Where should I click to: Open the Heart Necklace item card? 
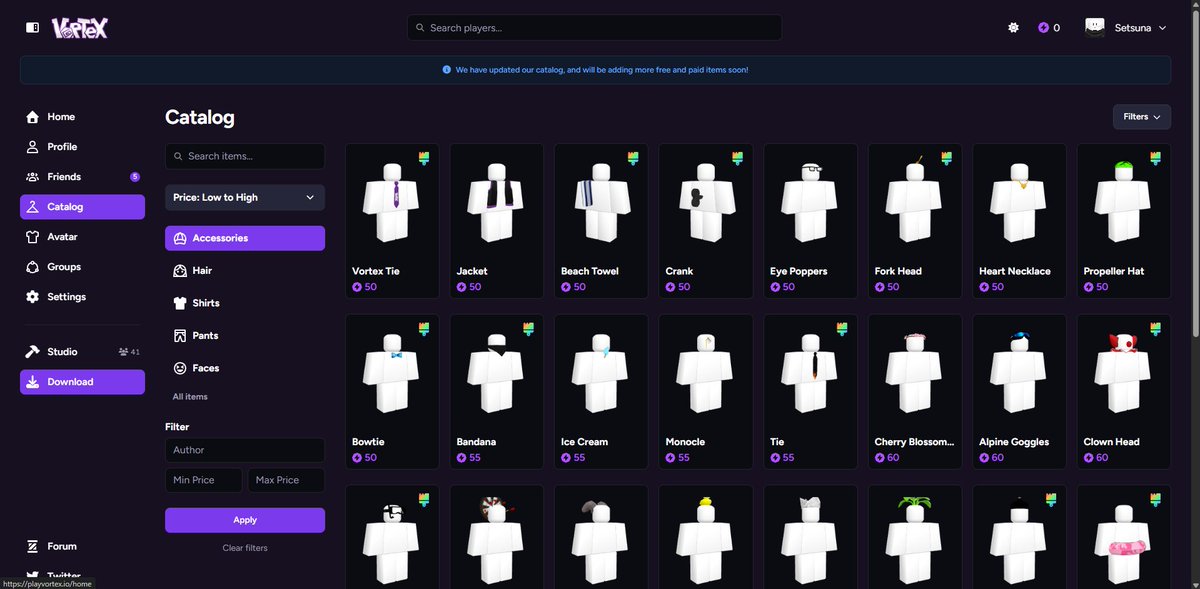[1019, 221]
